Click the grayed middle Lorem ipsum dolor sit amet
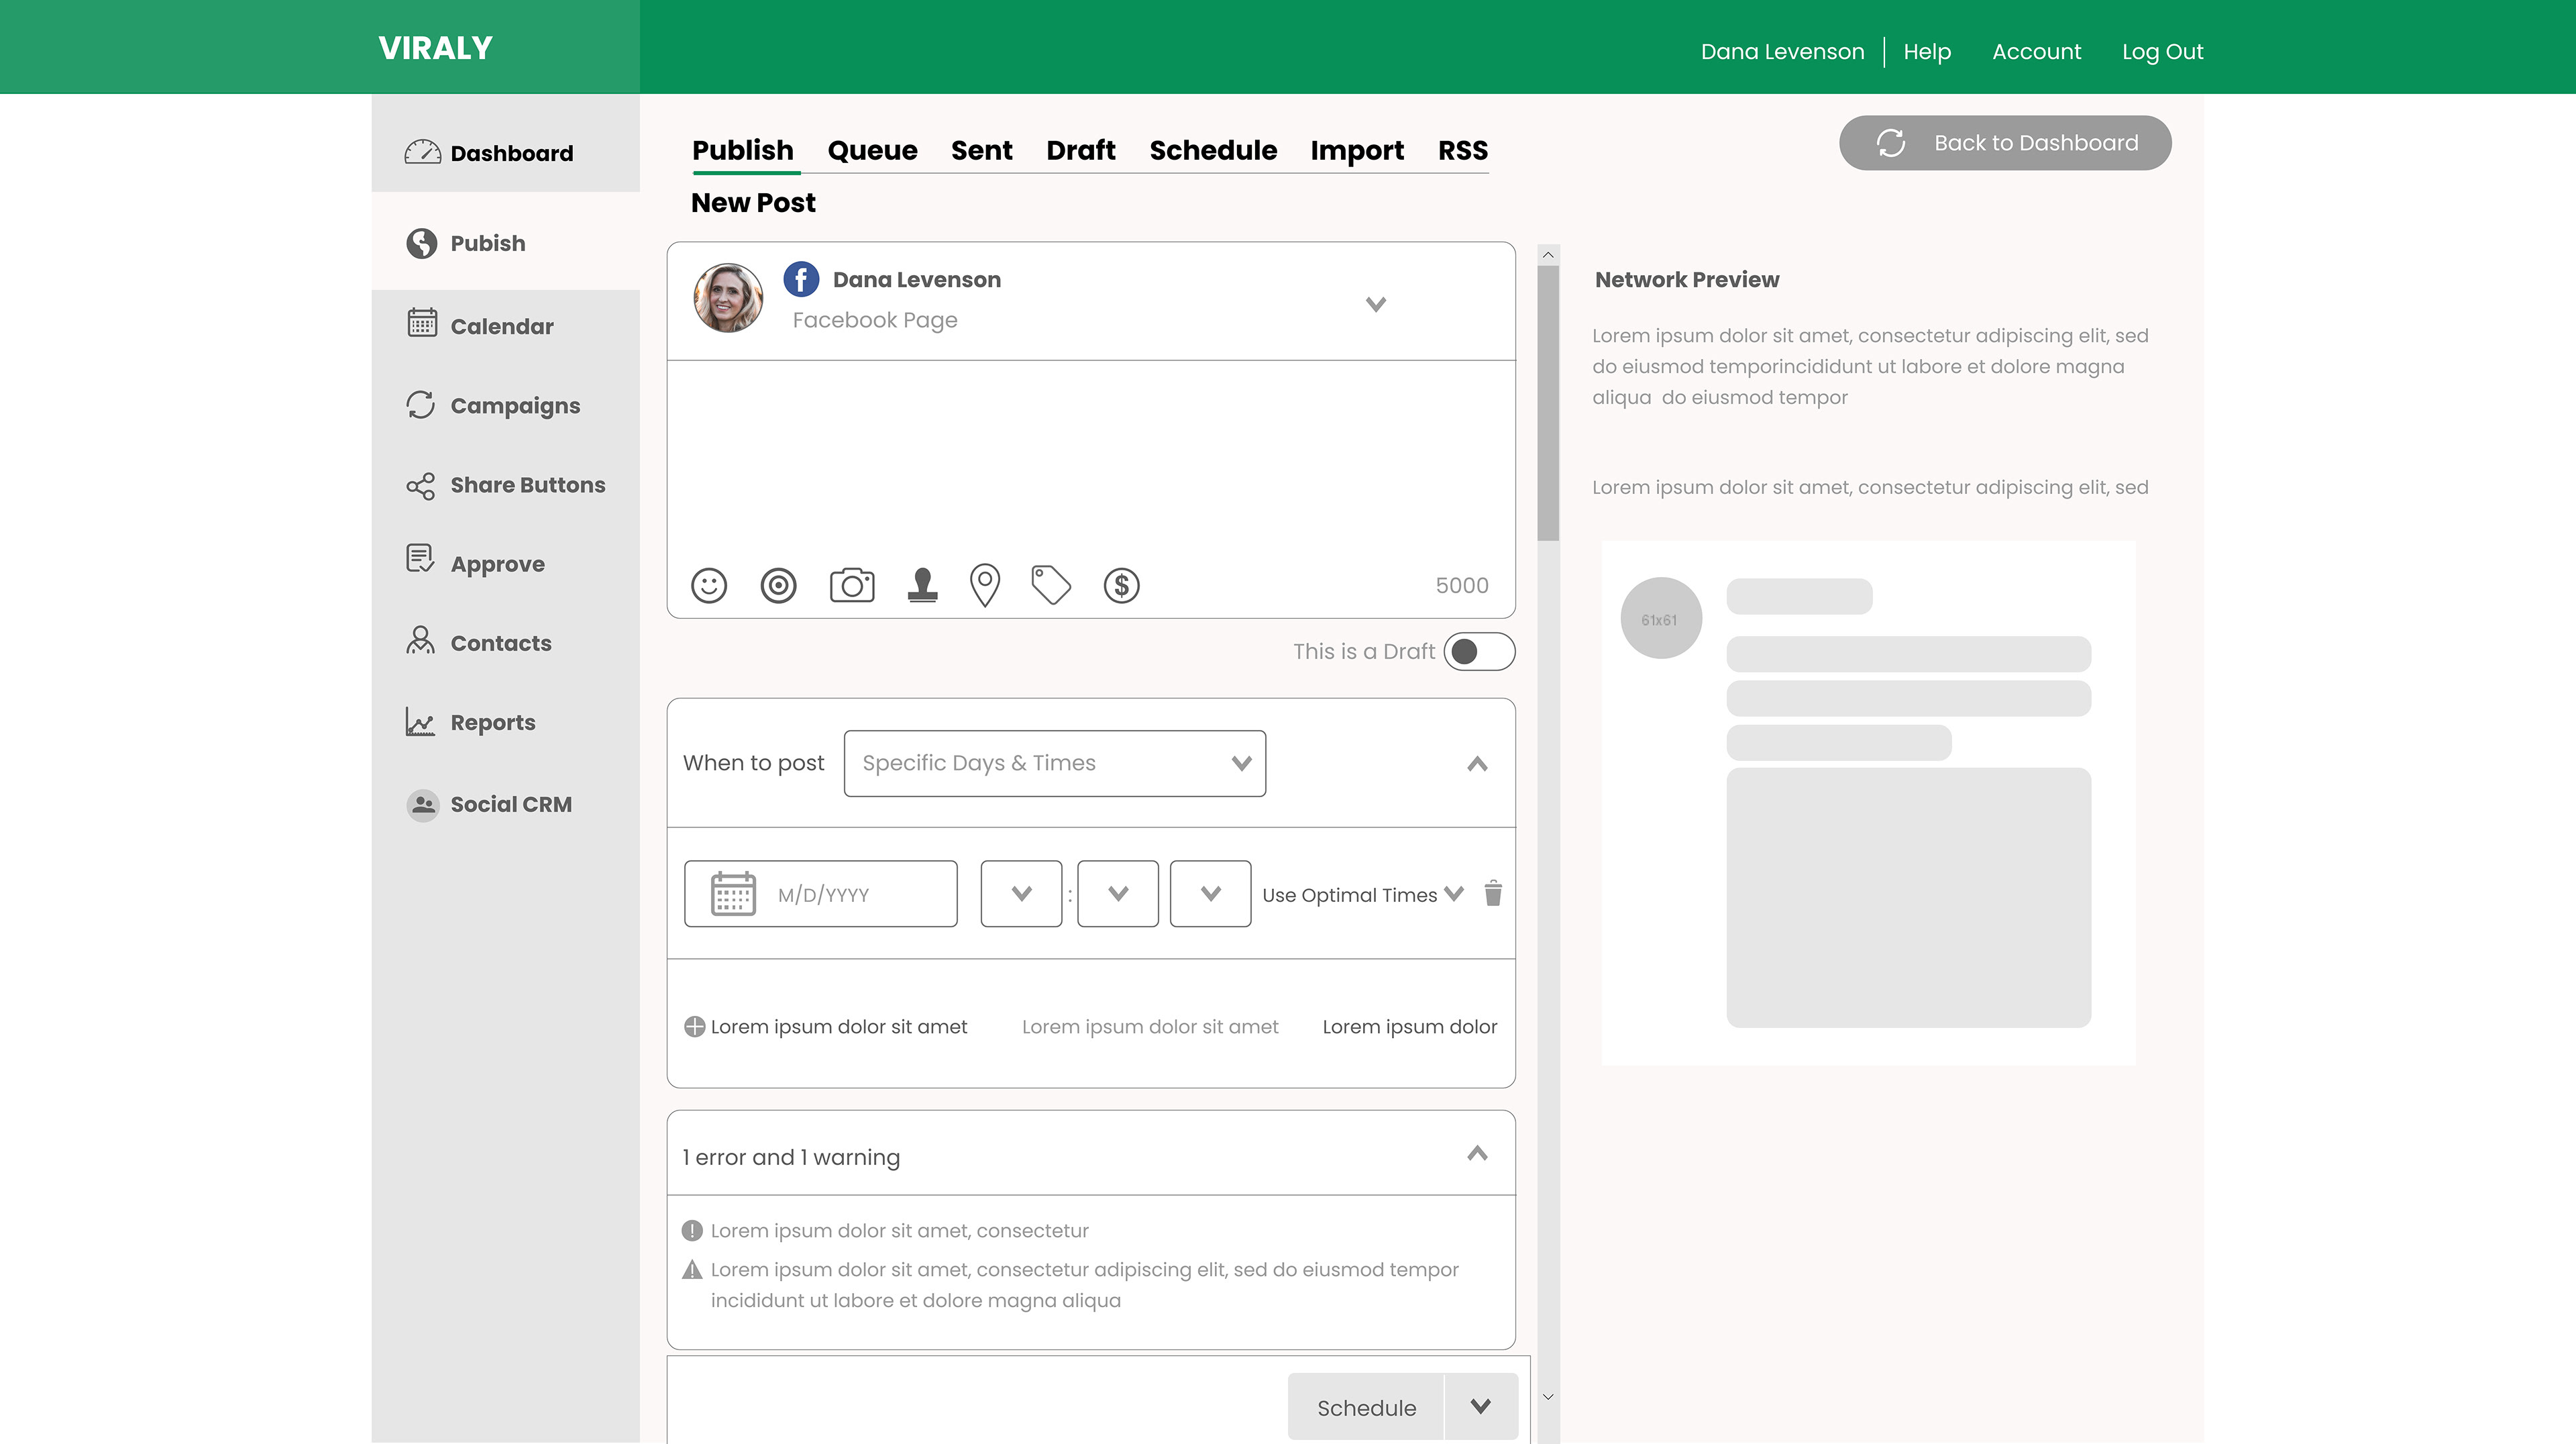 pos(1150,1027)
